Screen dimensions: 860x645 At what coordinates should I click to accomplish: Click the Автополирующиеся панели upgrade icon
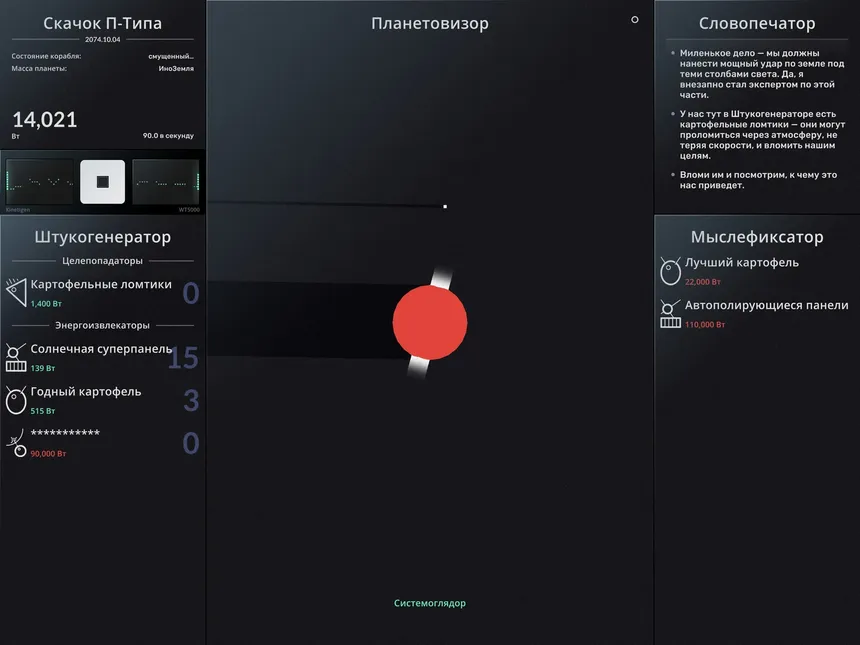click(670, 314)
